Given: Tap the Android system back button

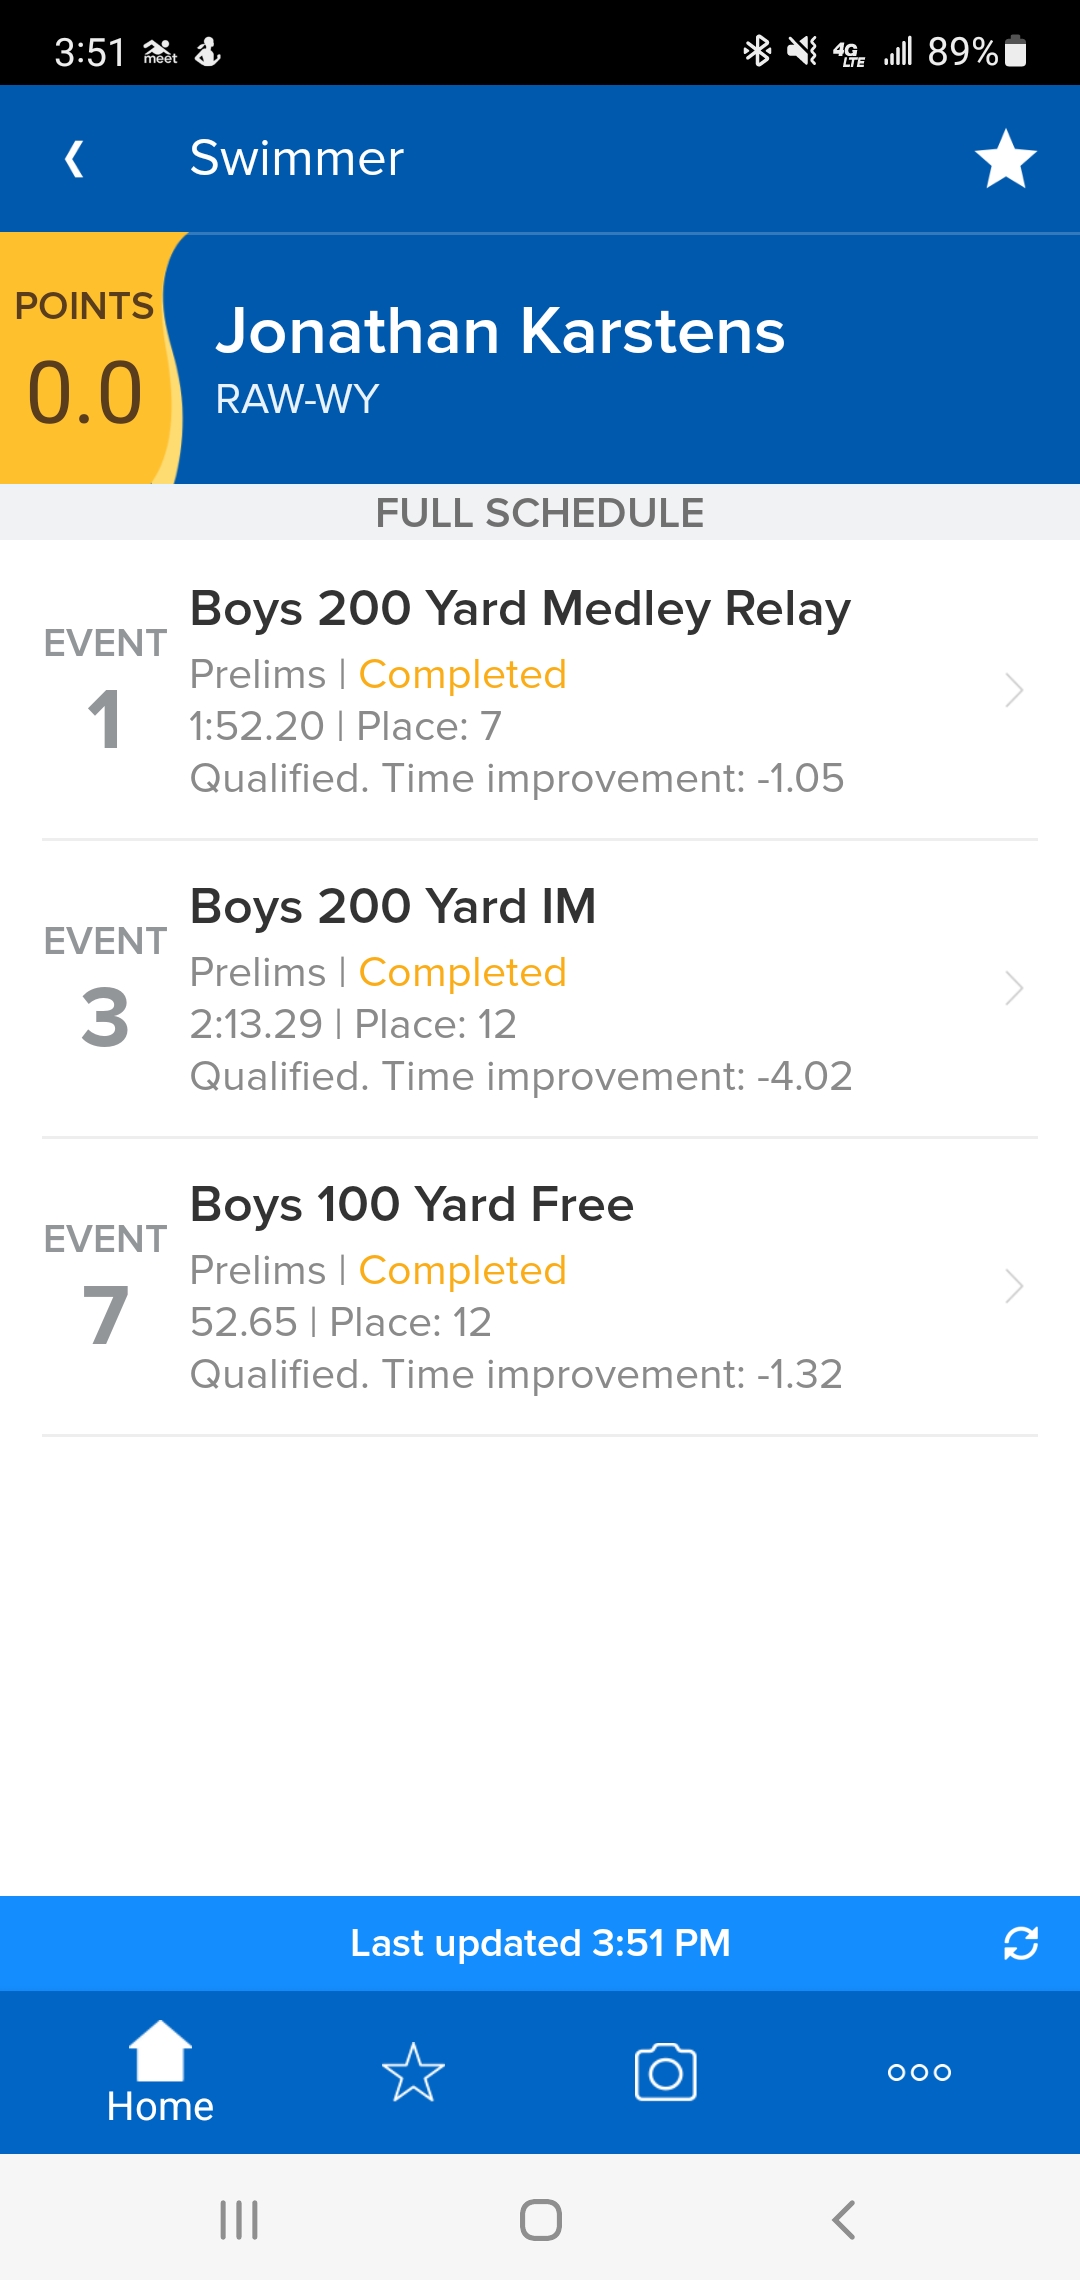Looking at the screenshot, I should tap(843, 2220).
